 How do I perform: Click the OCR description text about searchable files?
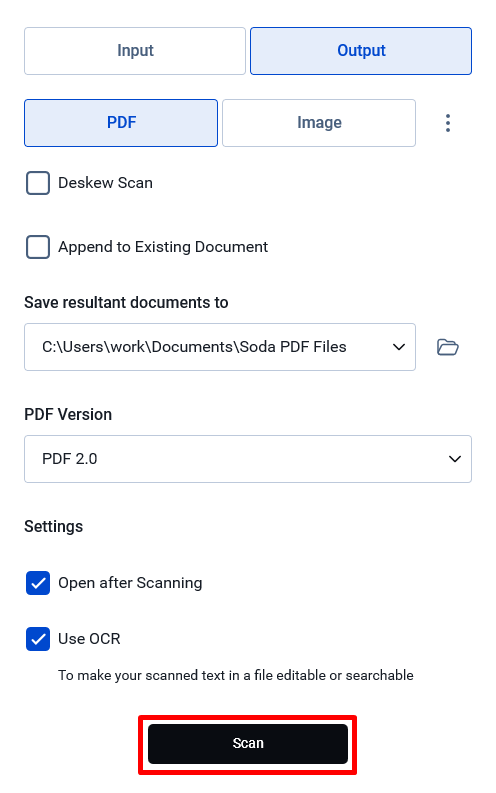(236, 675)
